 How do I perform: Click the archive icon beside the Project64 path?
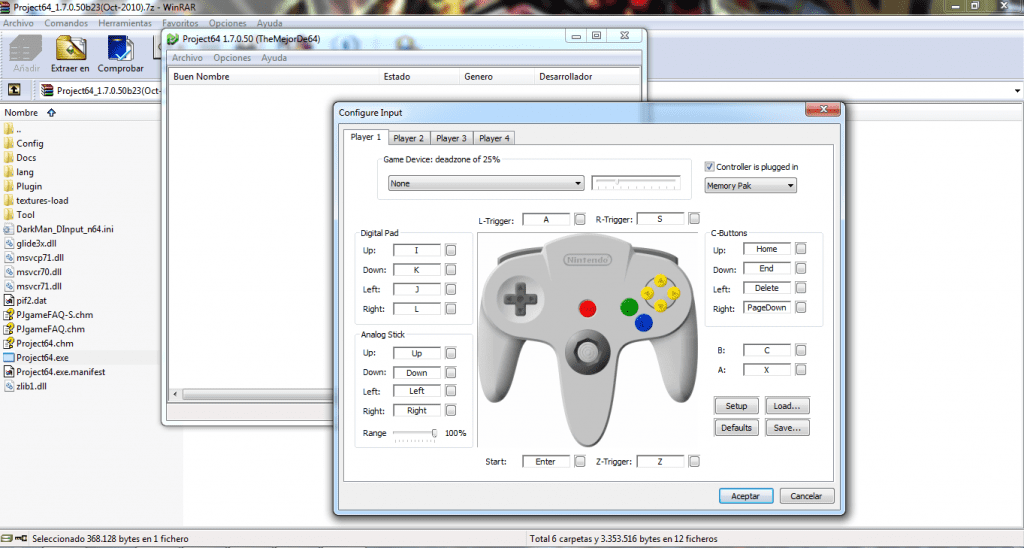[47, 90]
